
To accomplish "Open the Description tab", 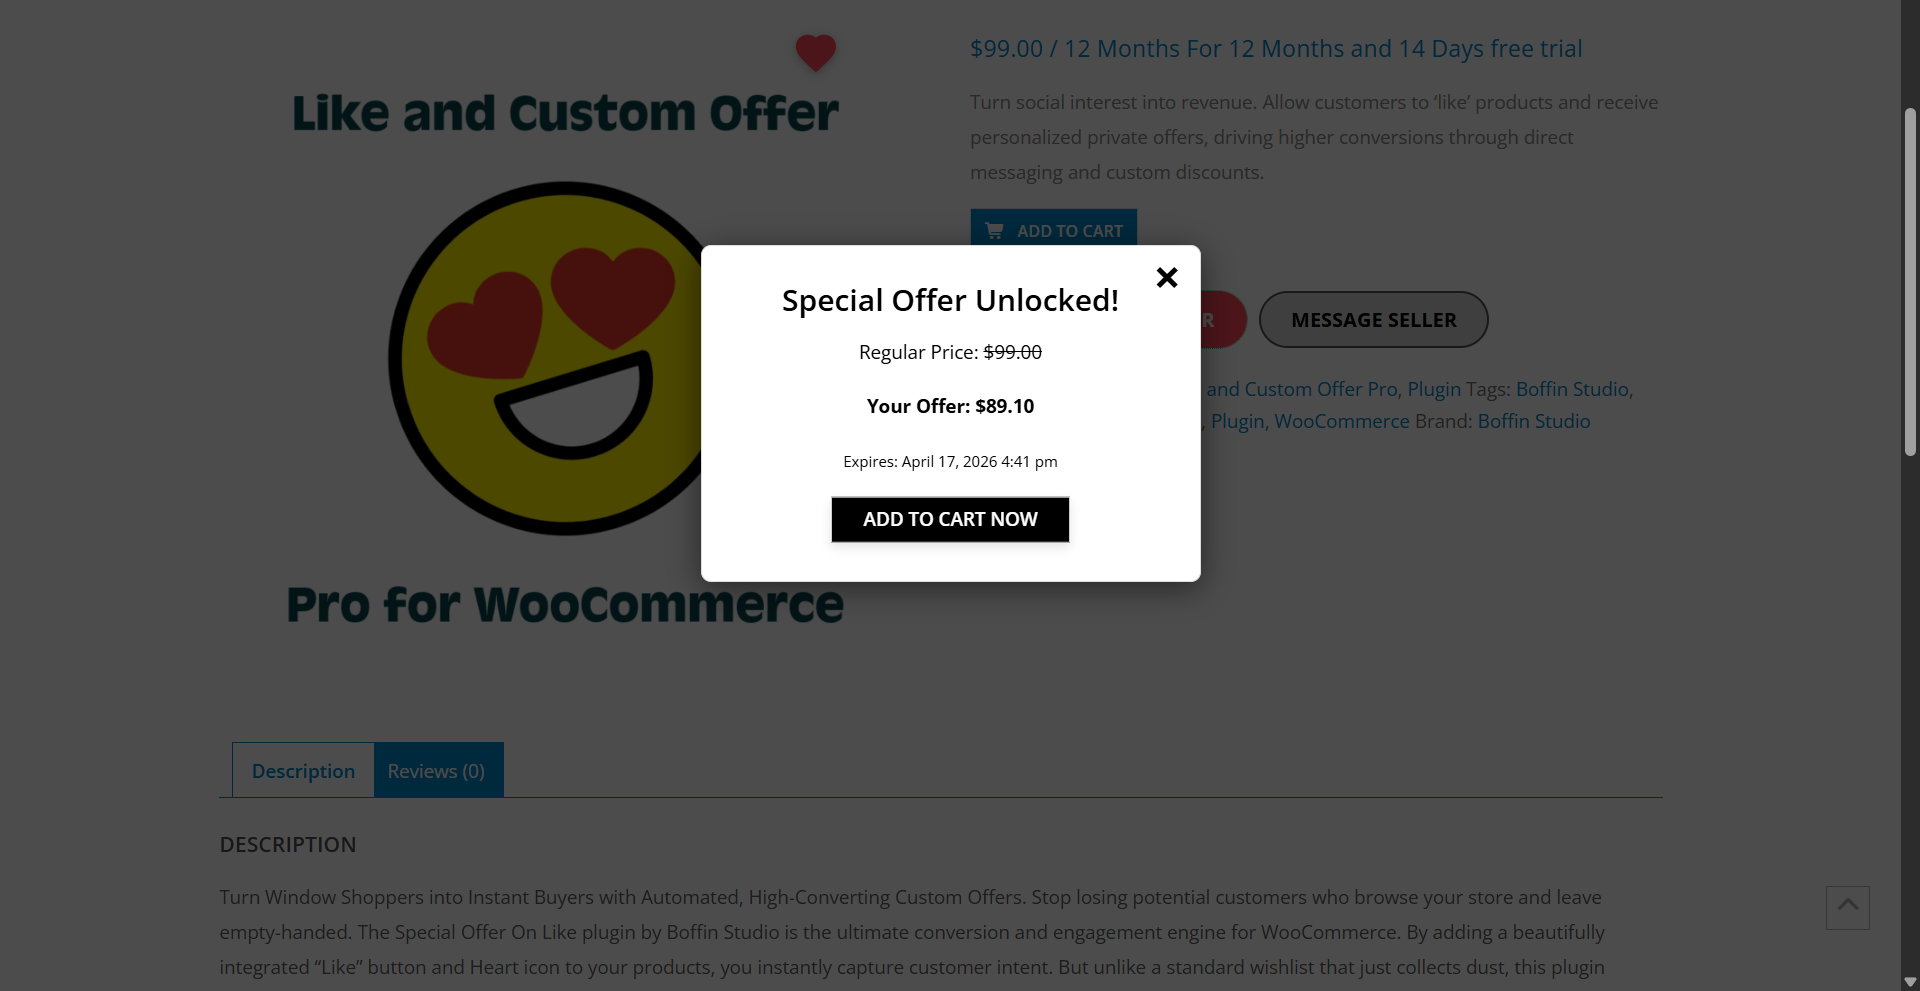I will click(x=303, y=770).
